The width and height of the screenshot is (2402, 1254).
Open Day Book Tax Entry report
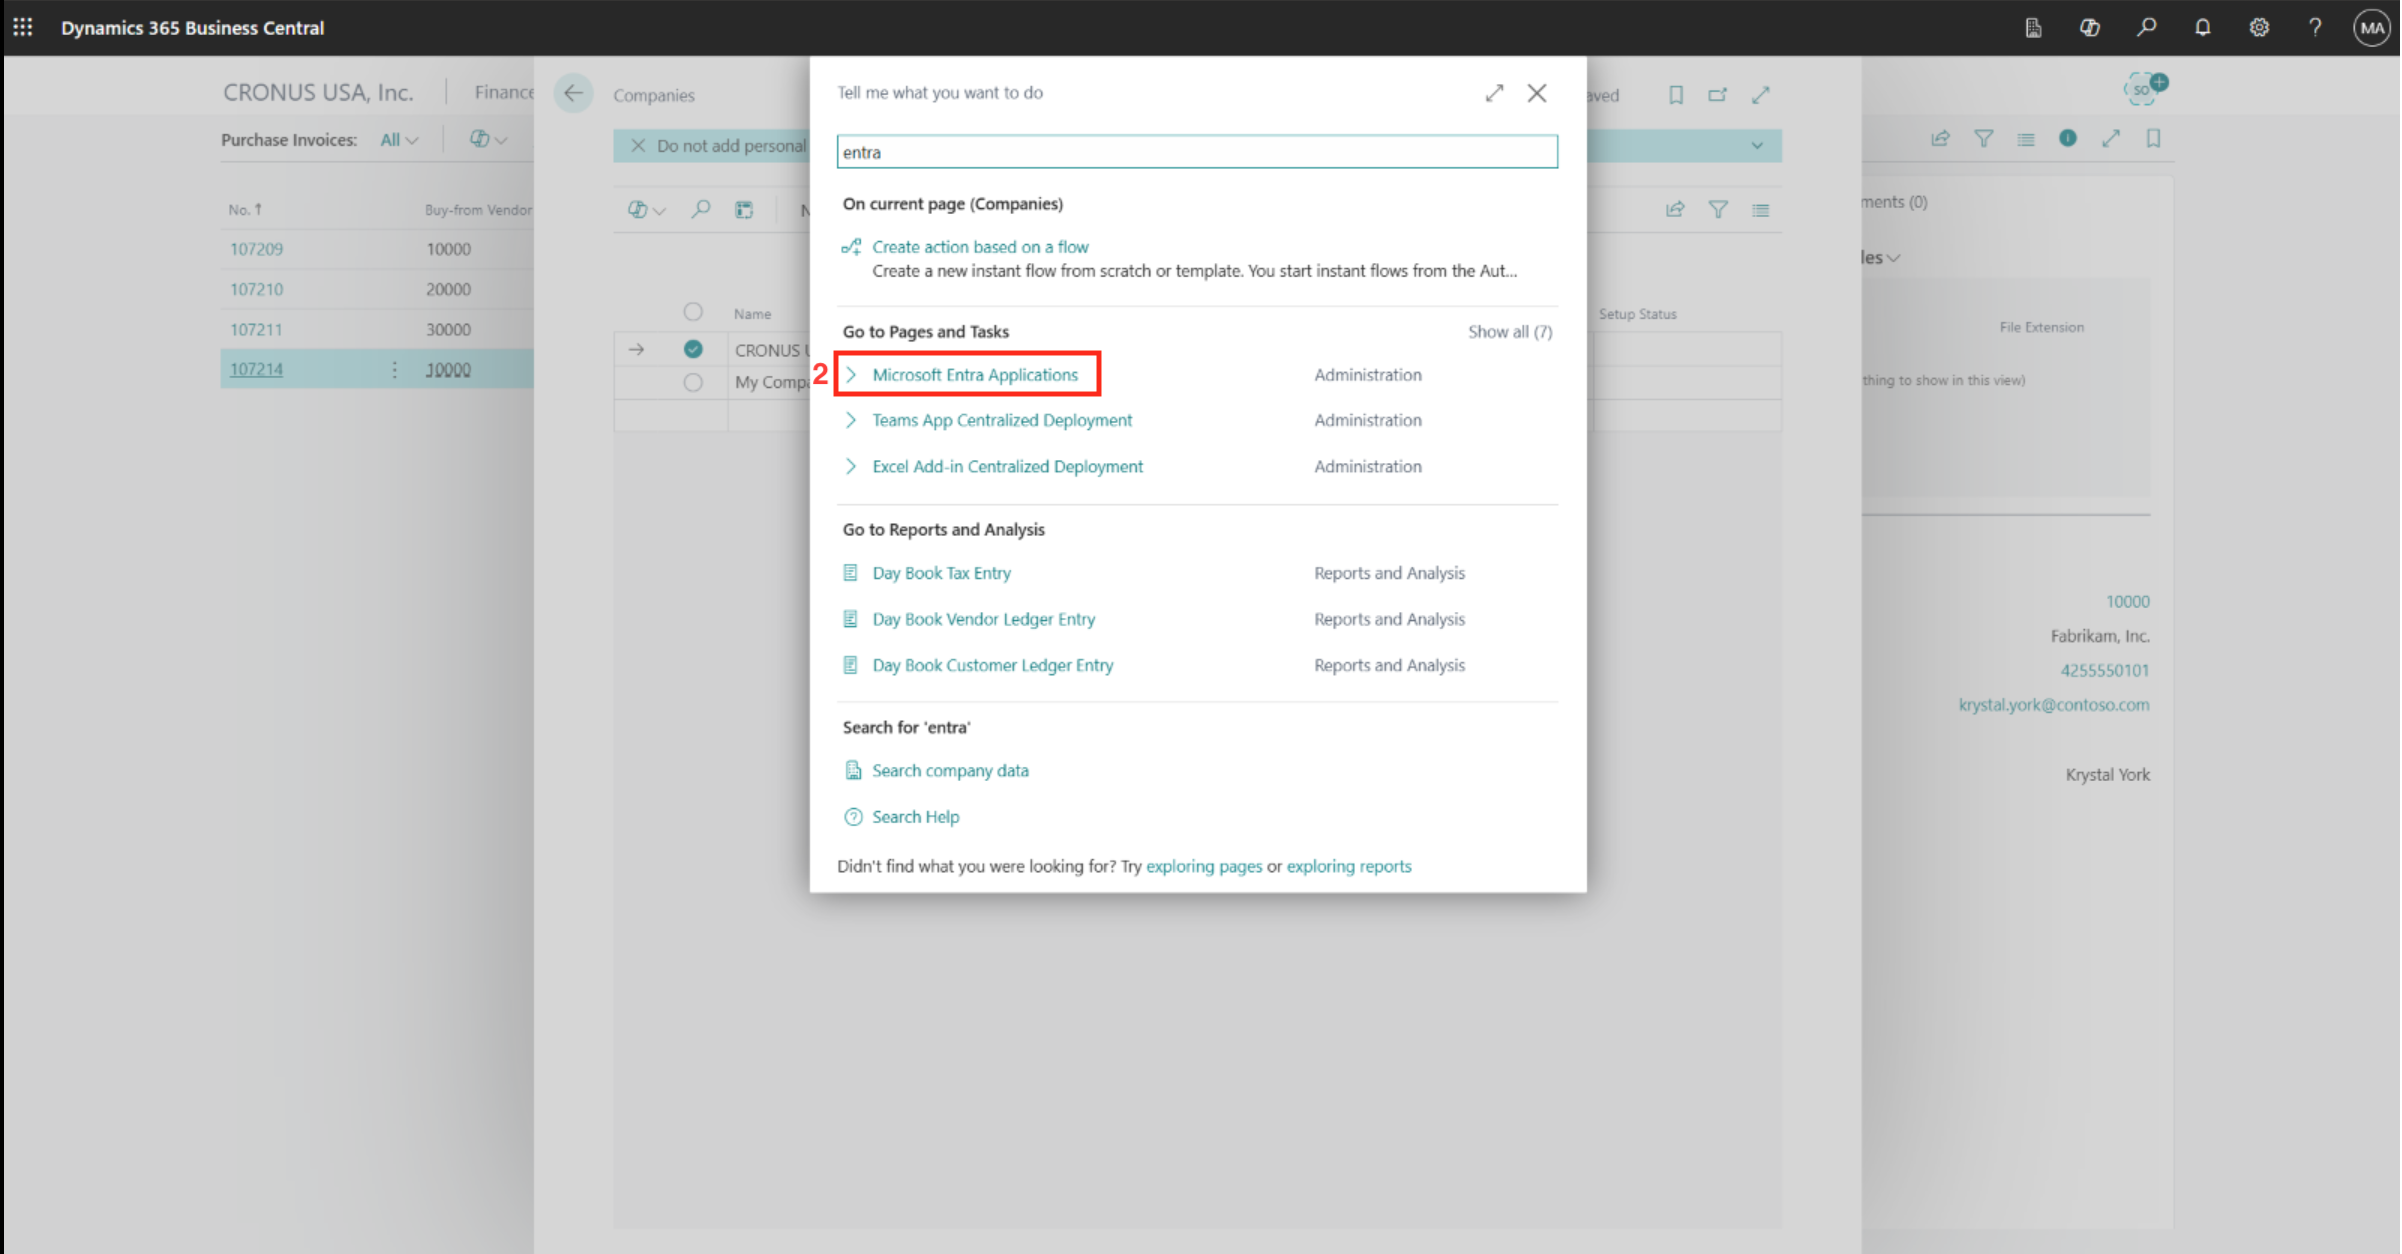941,573
